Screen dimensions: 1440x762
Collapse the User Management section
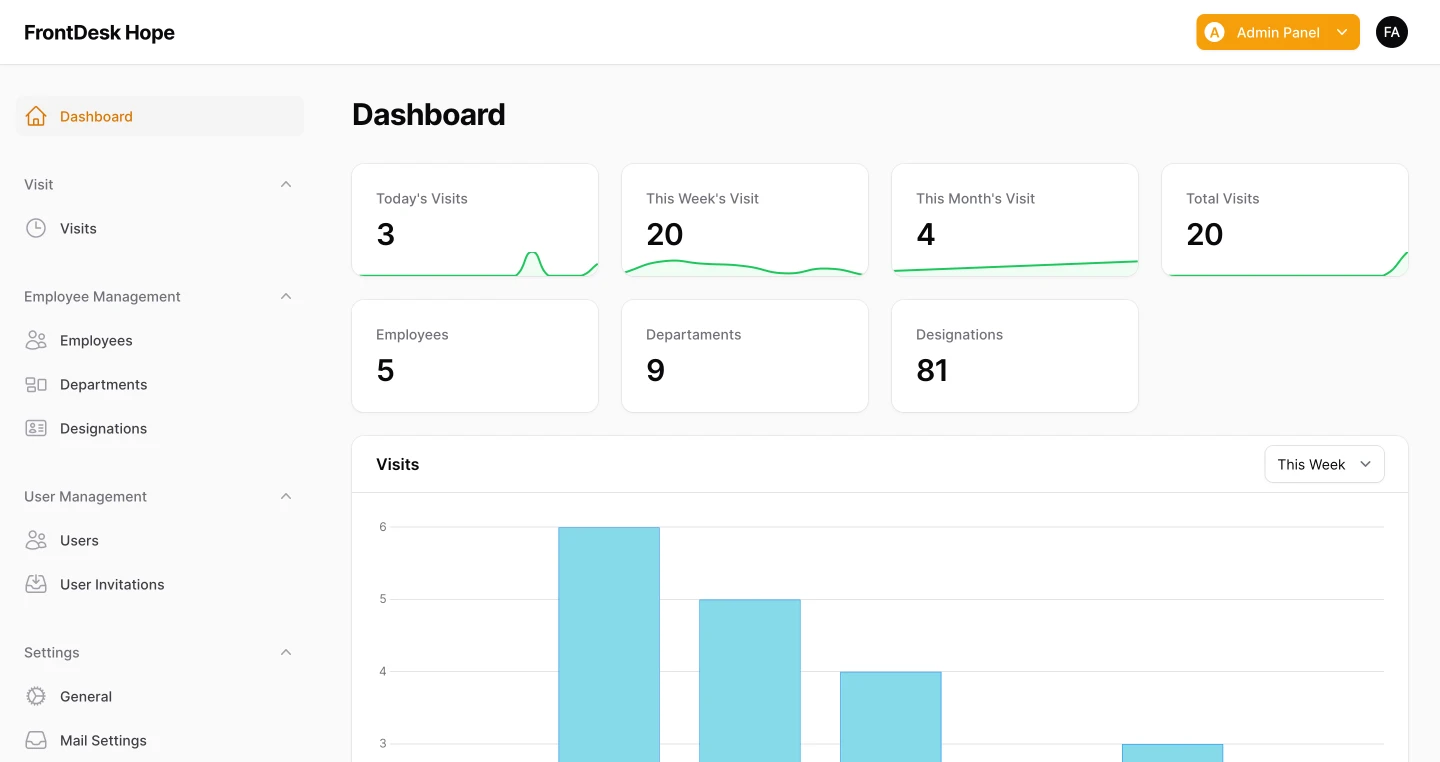click(x=286, y=496)
